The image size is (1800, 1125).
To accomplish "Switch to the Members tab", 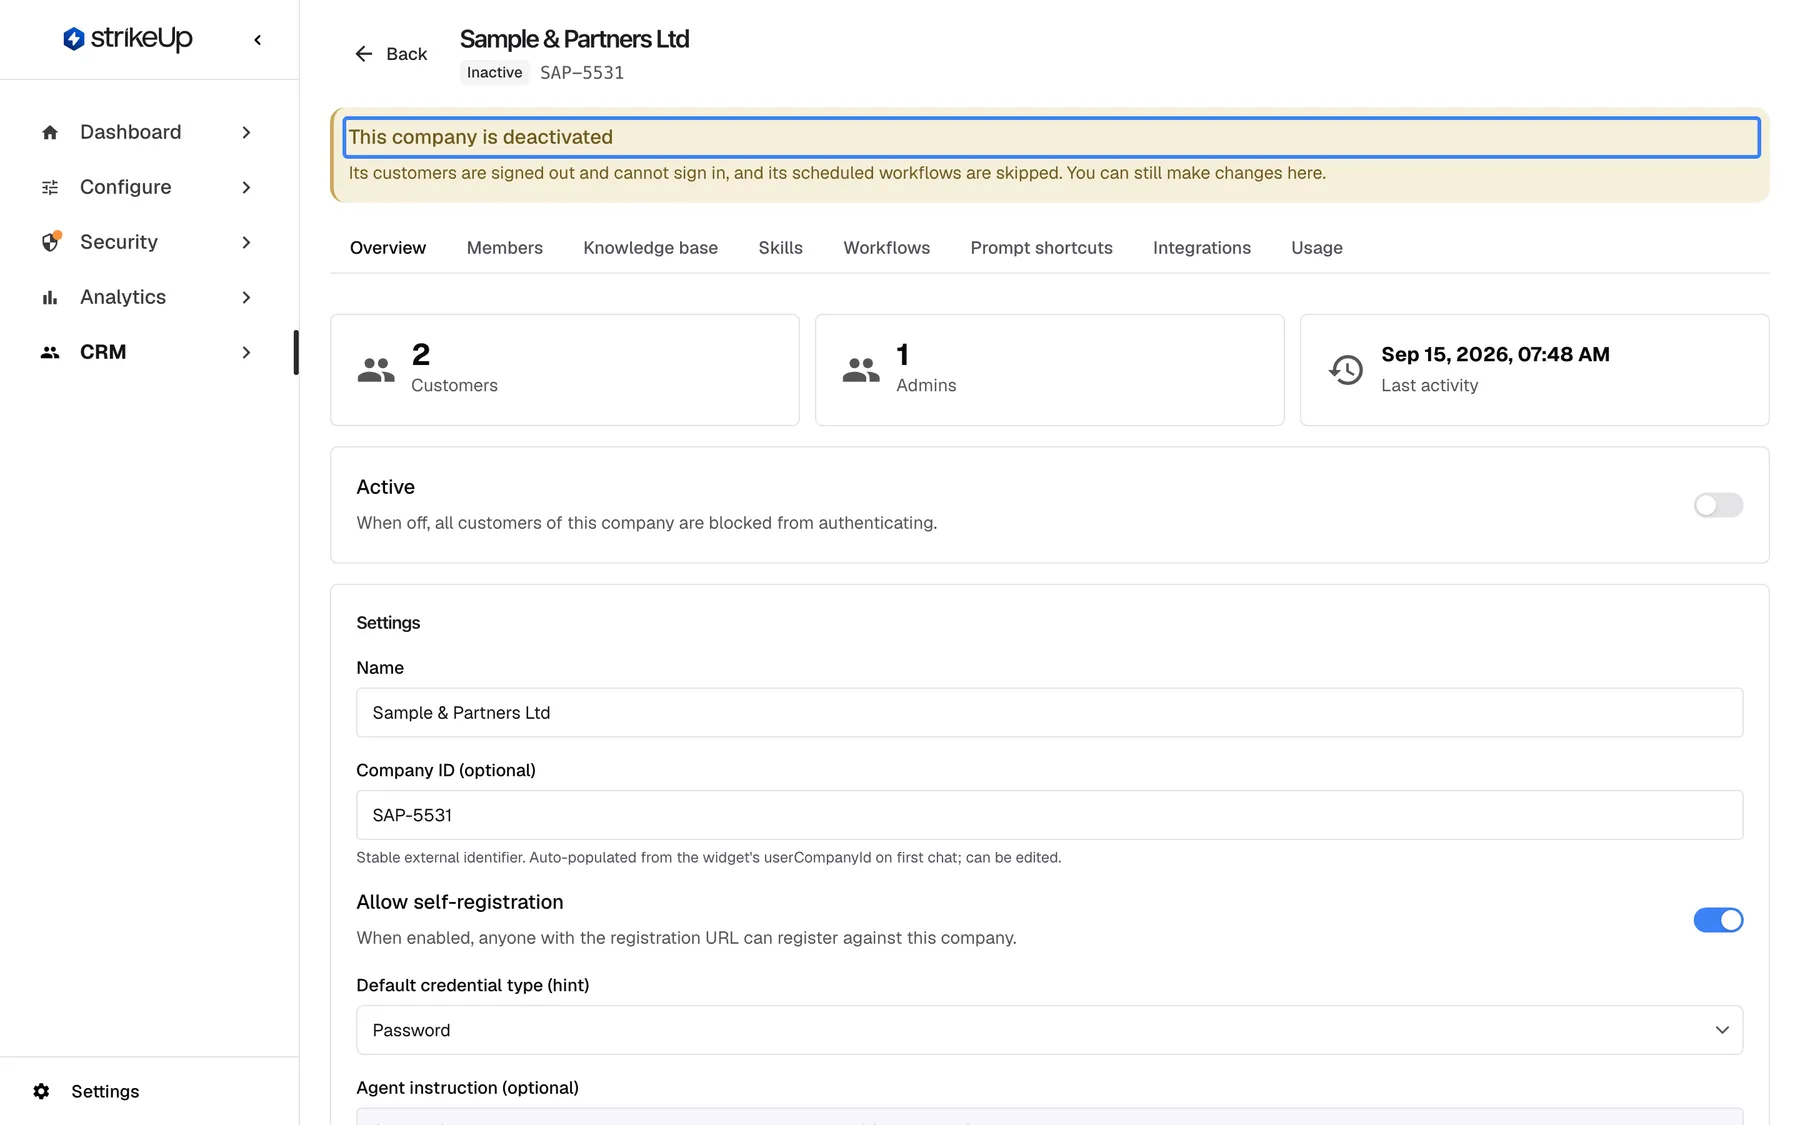I will point(504,248).
